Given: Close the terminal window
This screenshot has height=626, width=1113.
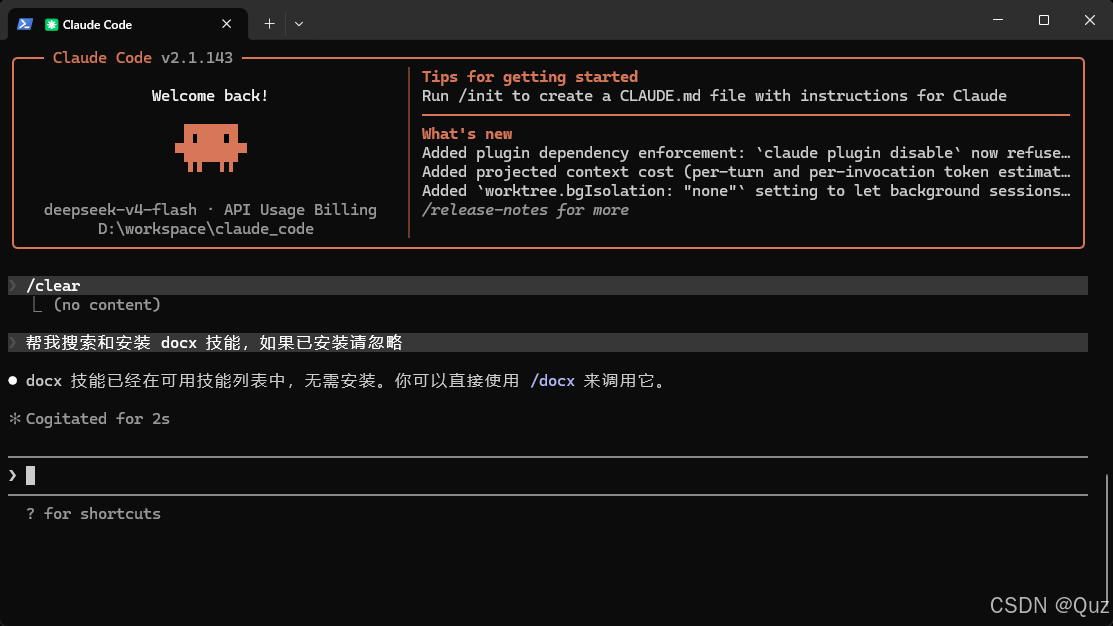Looking at the screenshot, I should click(x=1090, y=20).
